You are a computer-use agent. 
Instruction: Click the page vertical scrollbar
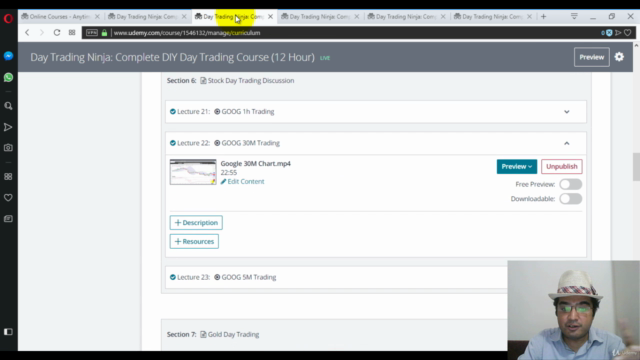click(x=636, y=167)
